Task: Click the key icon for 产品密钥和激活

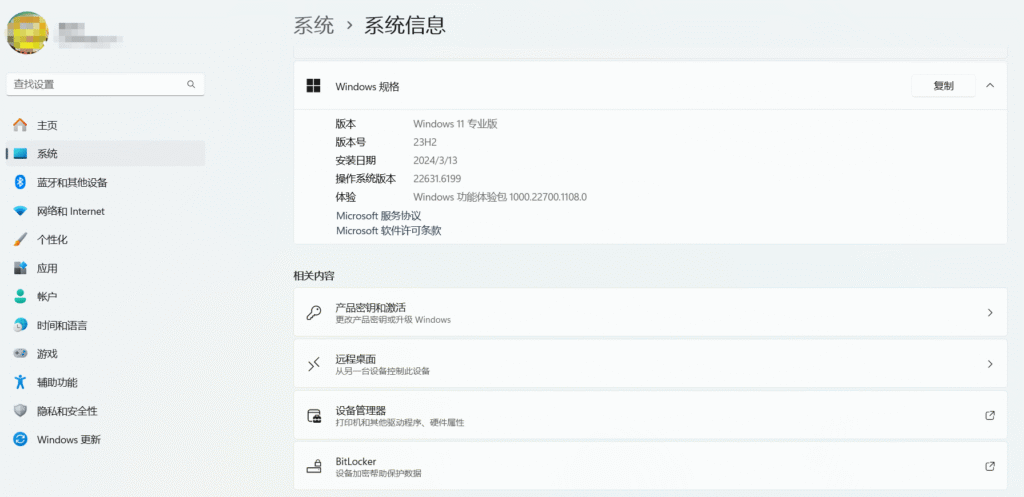Action: coord(313,312)
